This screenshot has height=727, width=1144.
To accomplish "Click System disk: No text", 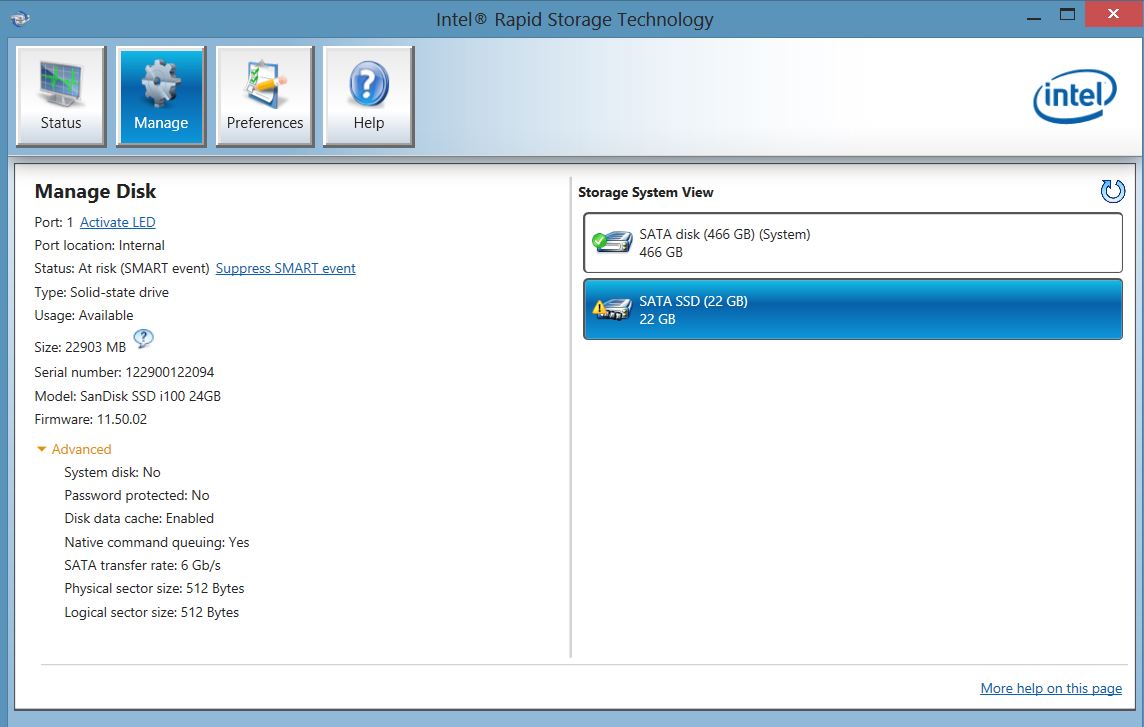I will pos(112,472).
